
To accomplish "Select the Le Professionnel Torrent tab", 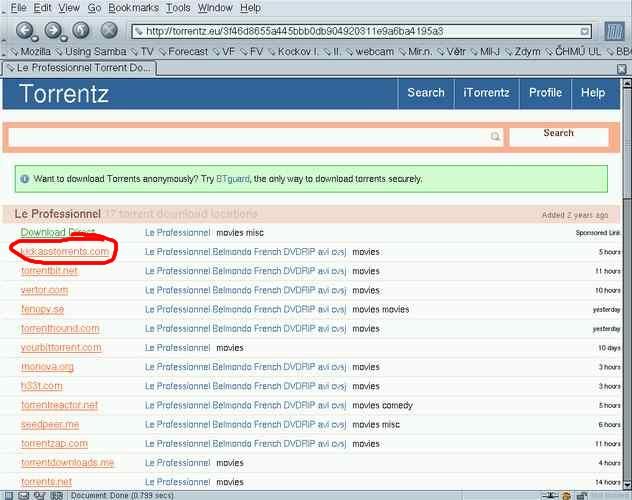I will point(79,68).
